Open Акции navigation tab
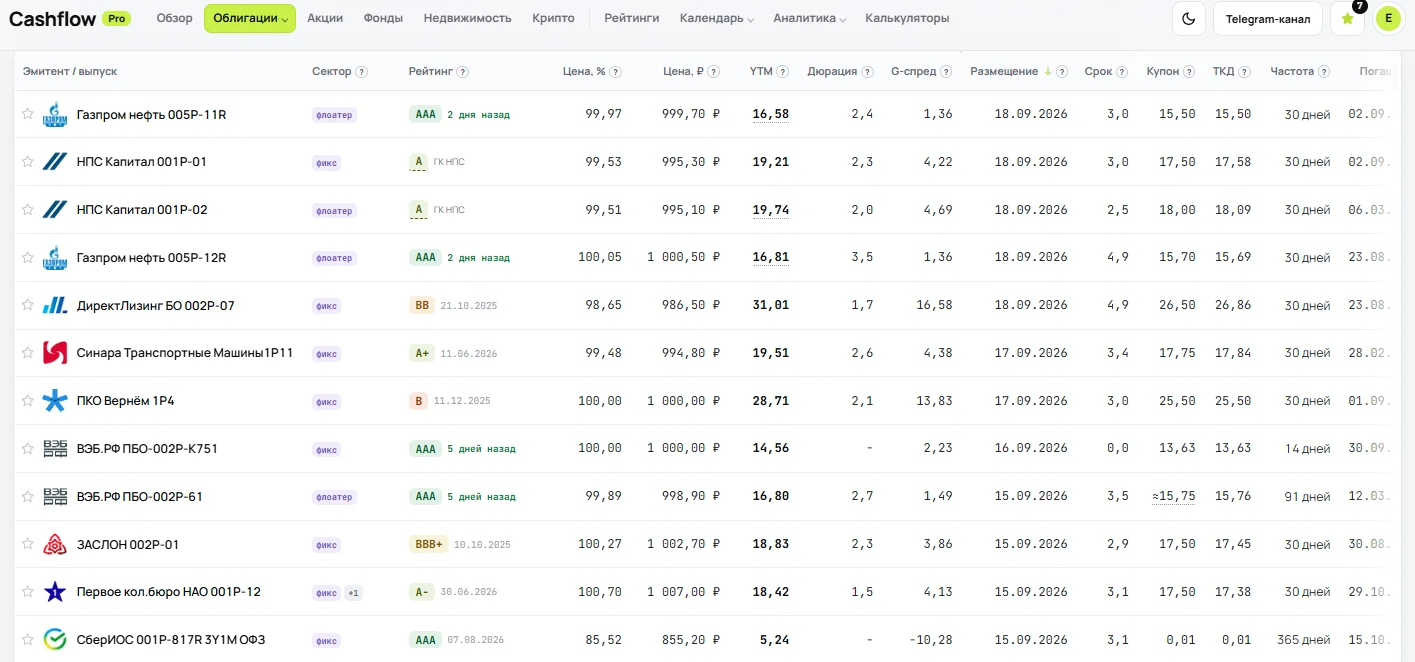The image size is (1415, 662). 325,18
